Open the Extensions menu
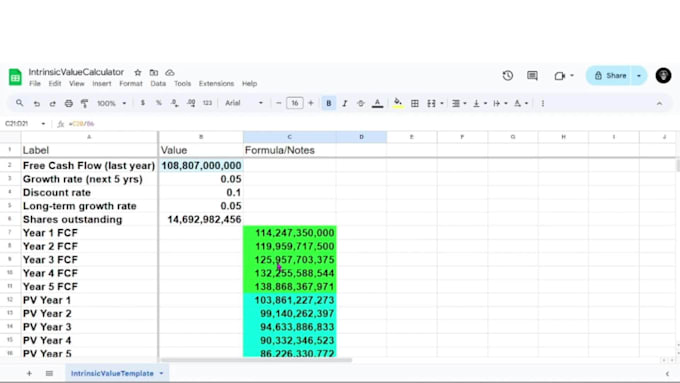The width and height of the screenshot is (680, 383). coord(216,84)
